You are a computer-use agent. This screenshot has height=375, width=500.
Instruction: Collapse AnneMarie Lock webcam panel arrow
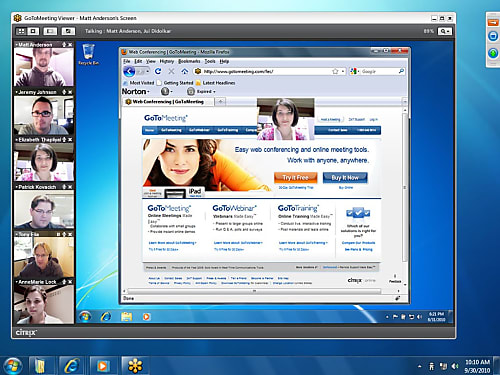[16, 282]
